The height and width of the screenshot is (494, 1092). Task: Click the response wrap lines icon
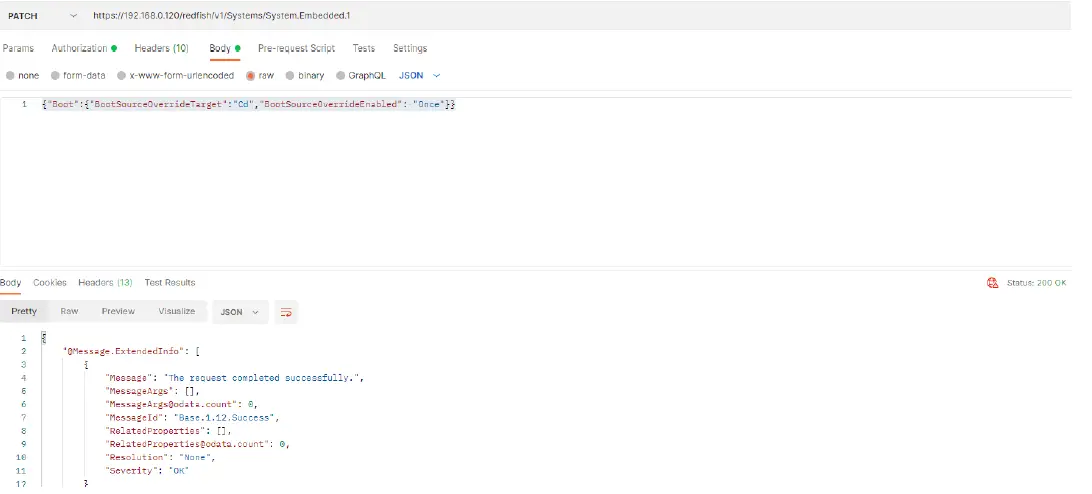pyautogui.click(x=286, y=312)
